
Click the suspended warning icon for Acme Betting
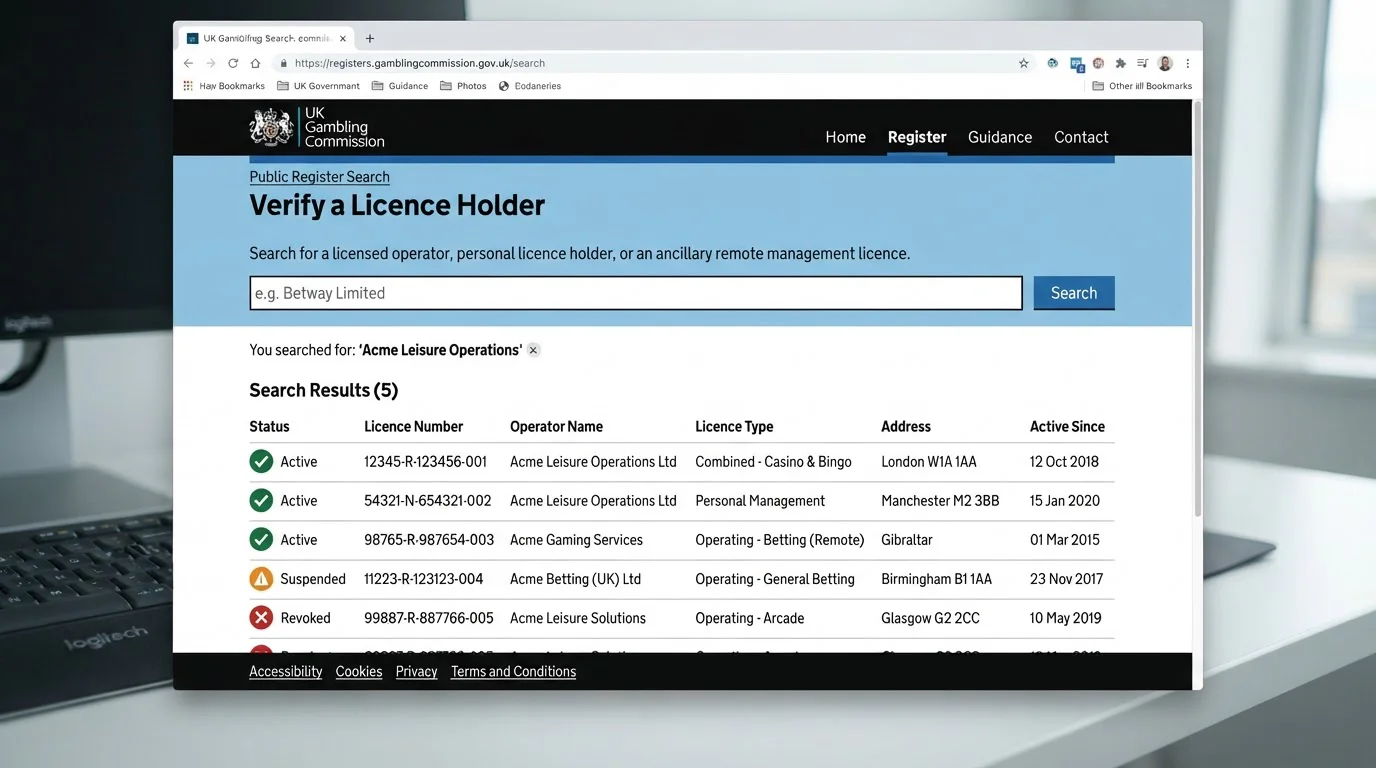261,579
